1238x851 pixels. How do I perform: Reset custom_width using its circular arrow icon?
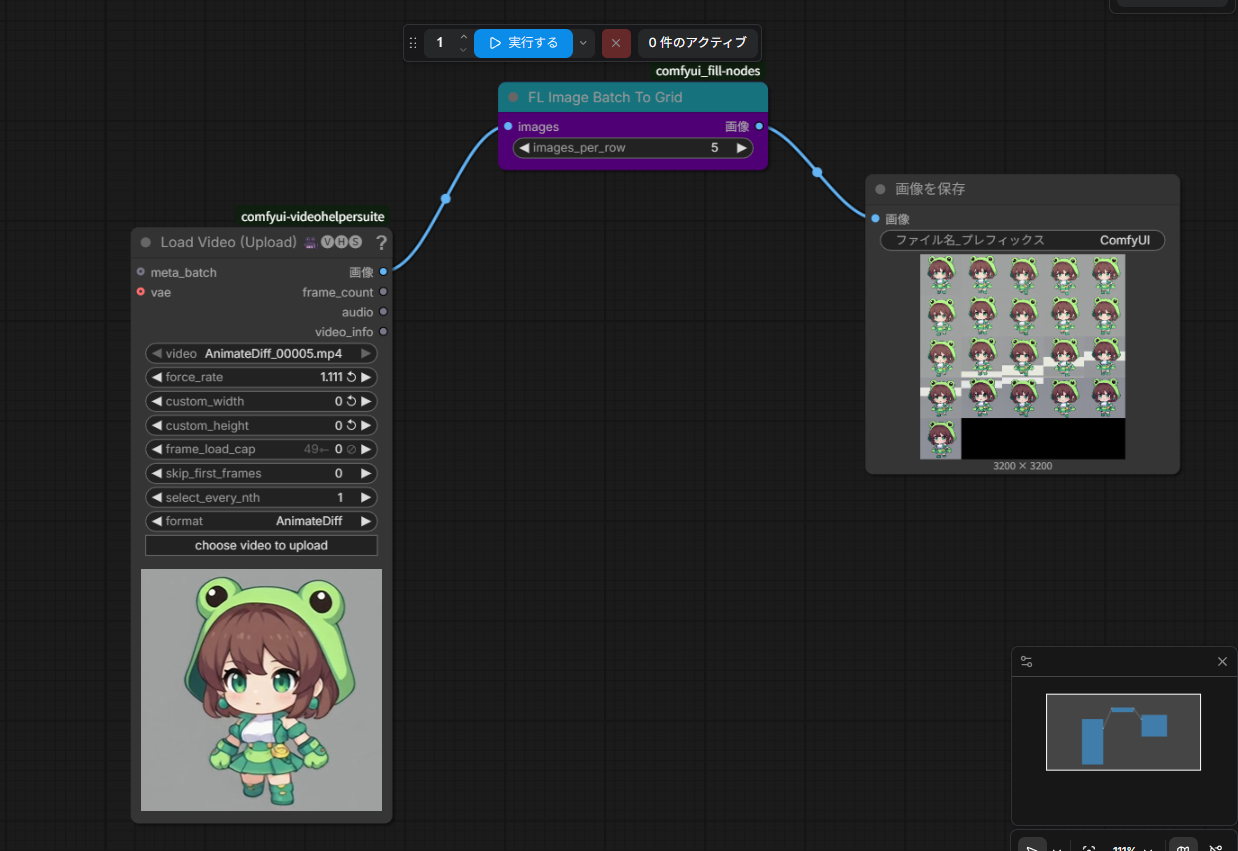[x=351, y=401]
